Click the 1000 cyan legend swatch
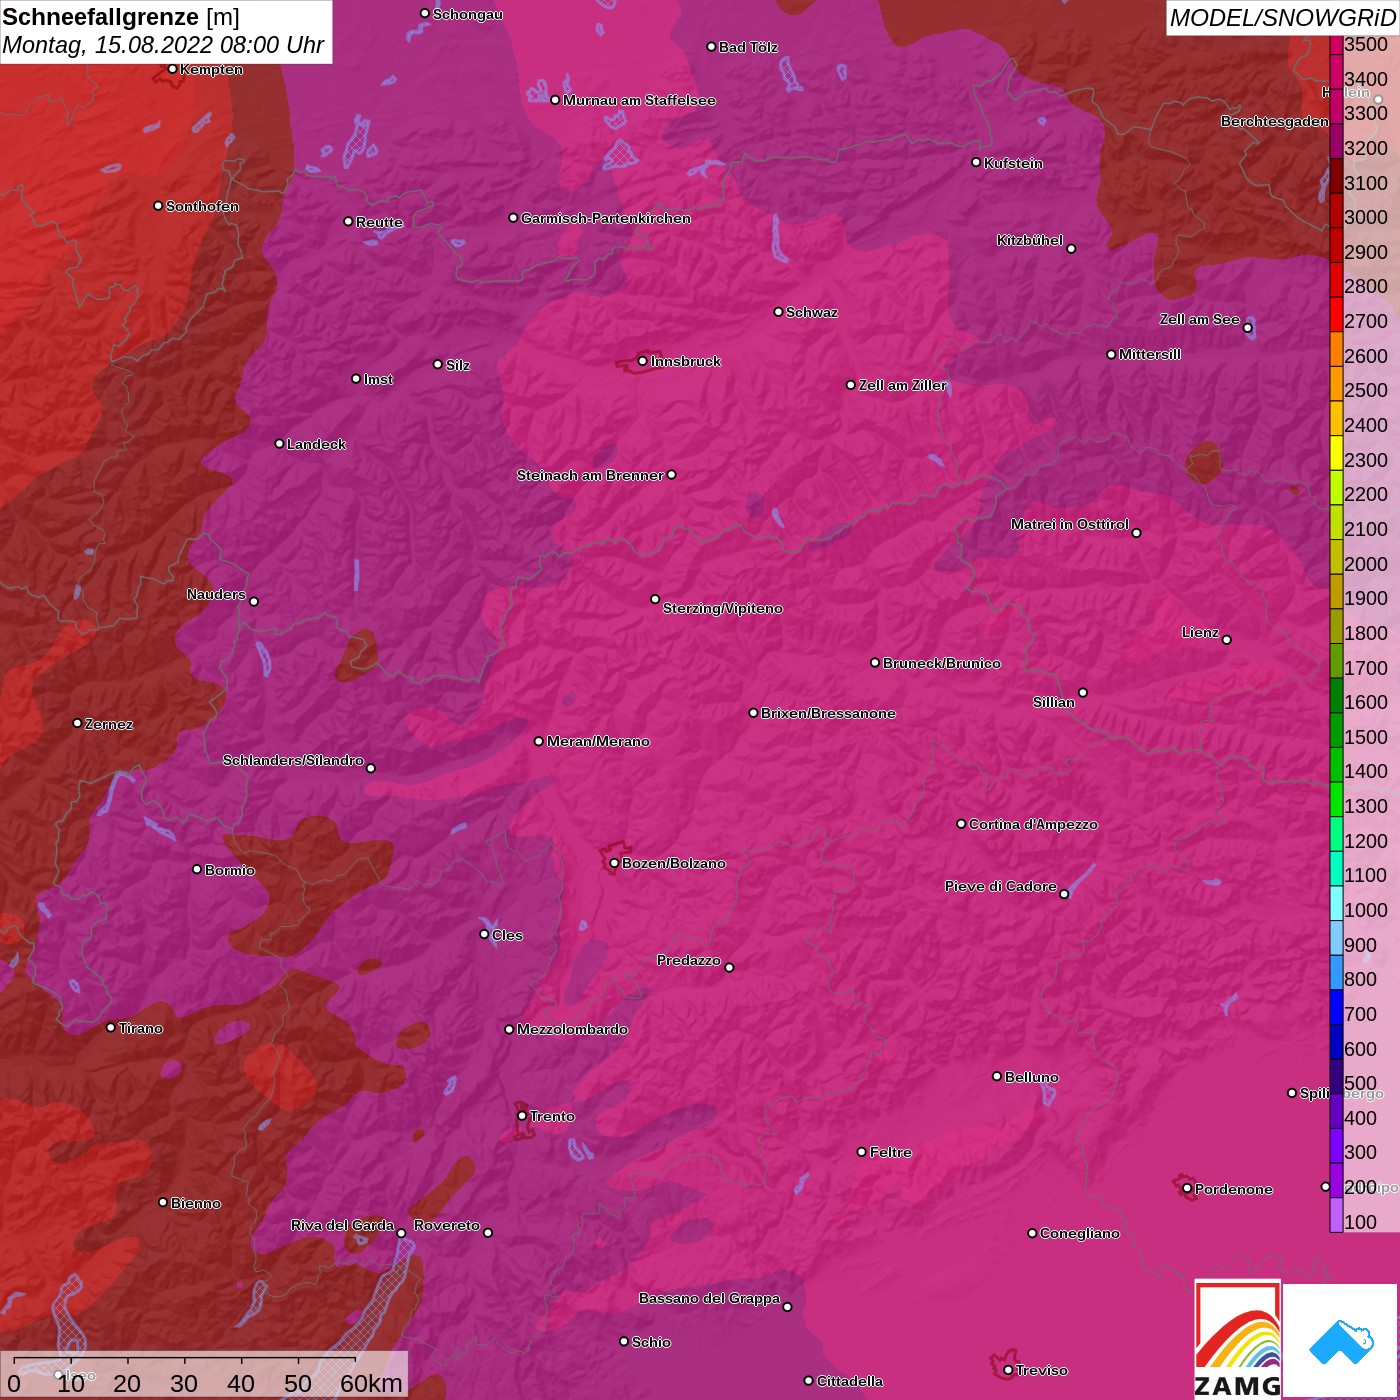This screenshot has height=1400, width=1400. [x=1336, y=902]
